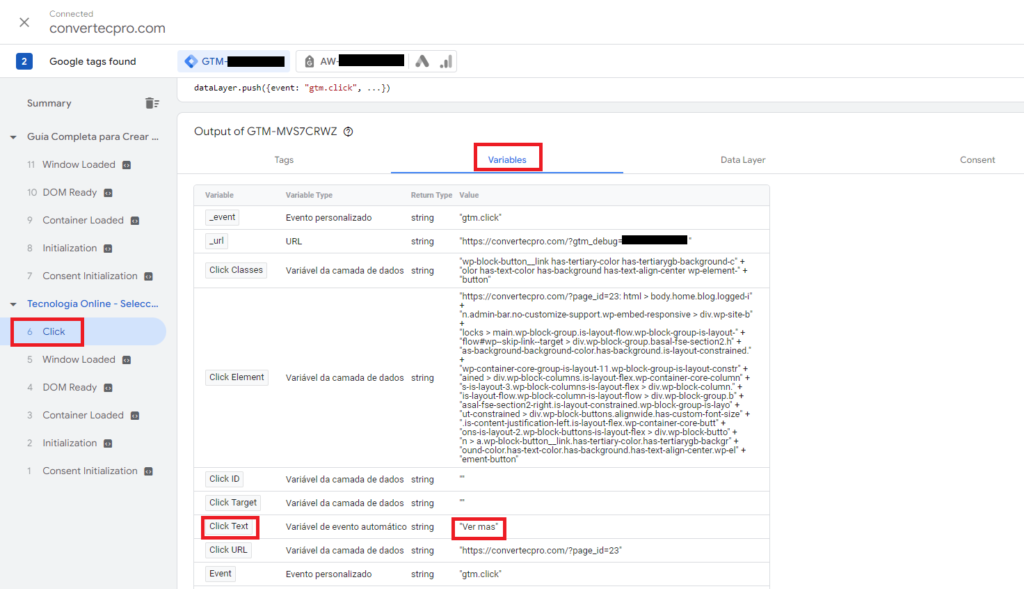Select the Tecnologia Online page entry
Image resolution: width=1024 pixels, height=589 pixels.
coord(93,304)
